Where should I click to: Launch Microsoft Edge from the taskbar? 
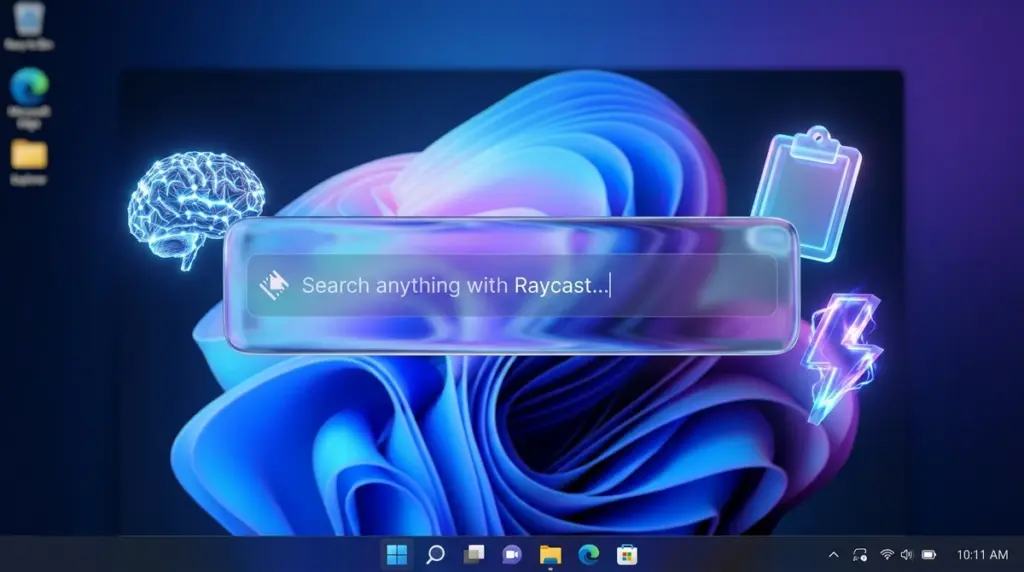pyautogui.click(x=588, y=554)
